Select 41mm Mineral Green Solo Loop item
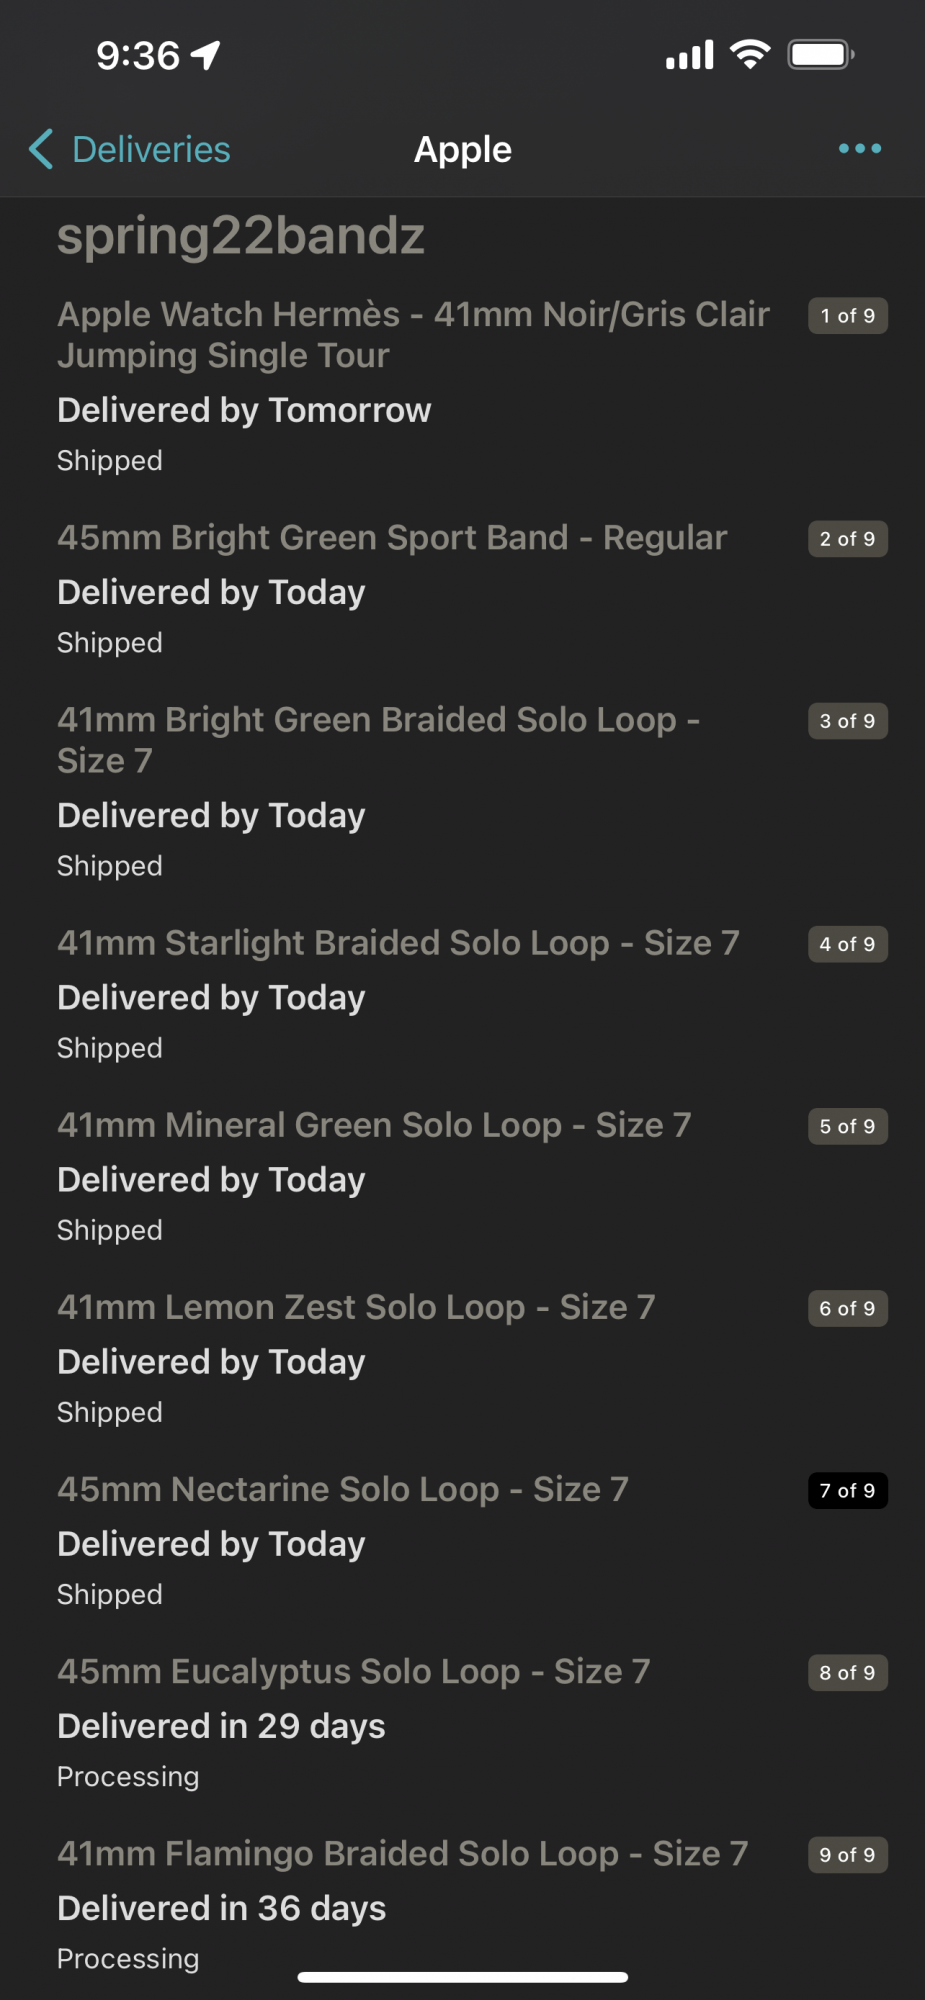The width and height of the screenshot is (925, 2000). (374, 1125)
